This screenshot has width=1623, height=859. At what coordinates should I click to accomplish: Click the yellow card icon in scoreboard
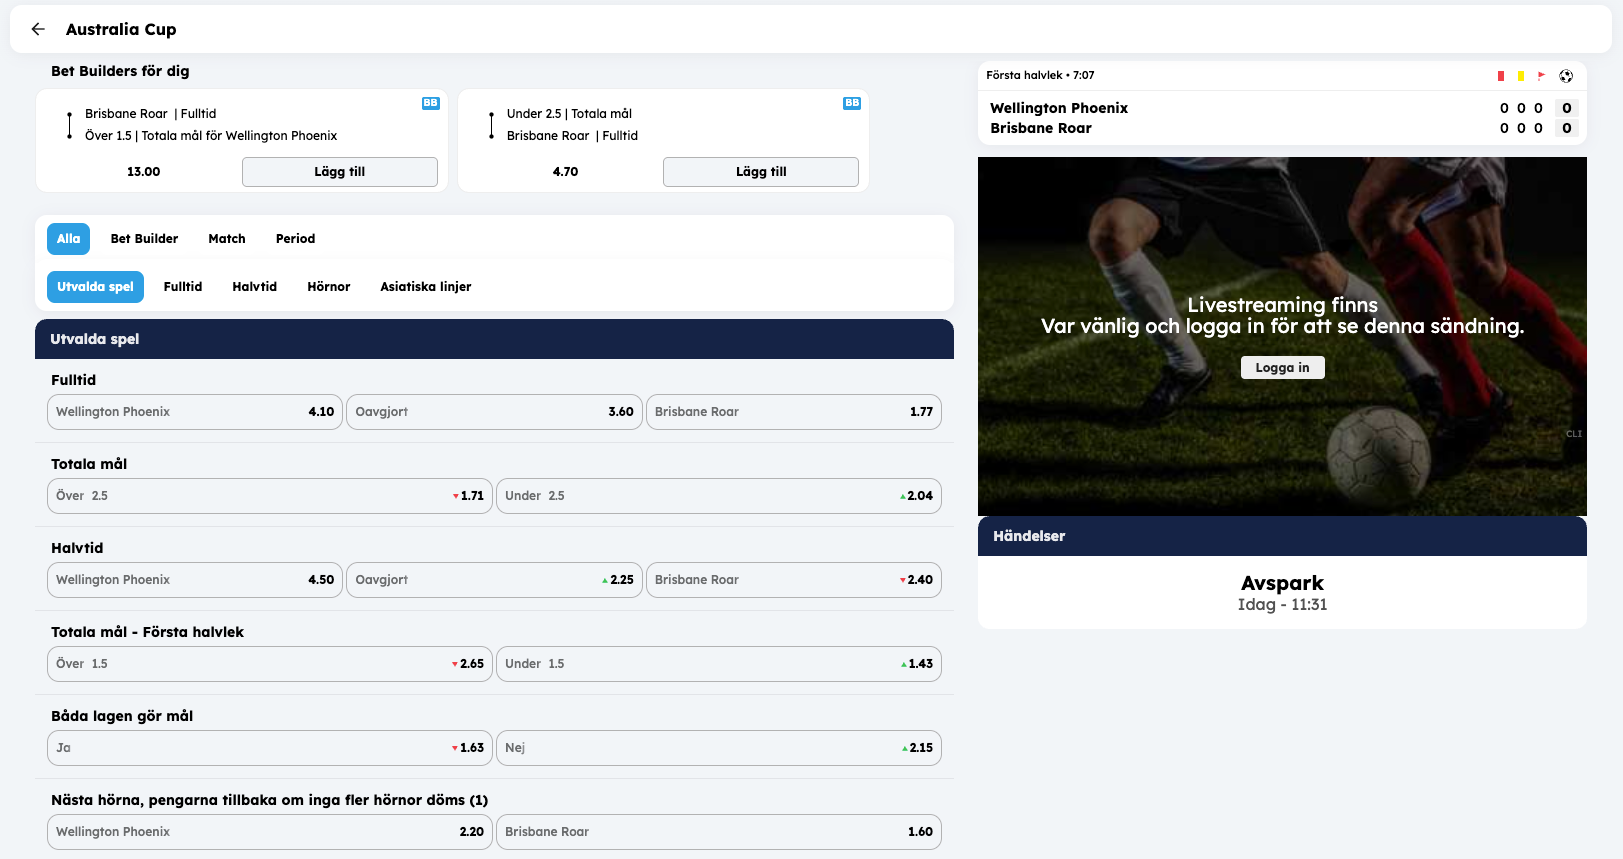[x=1520, y=76]
